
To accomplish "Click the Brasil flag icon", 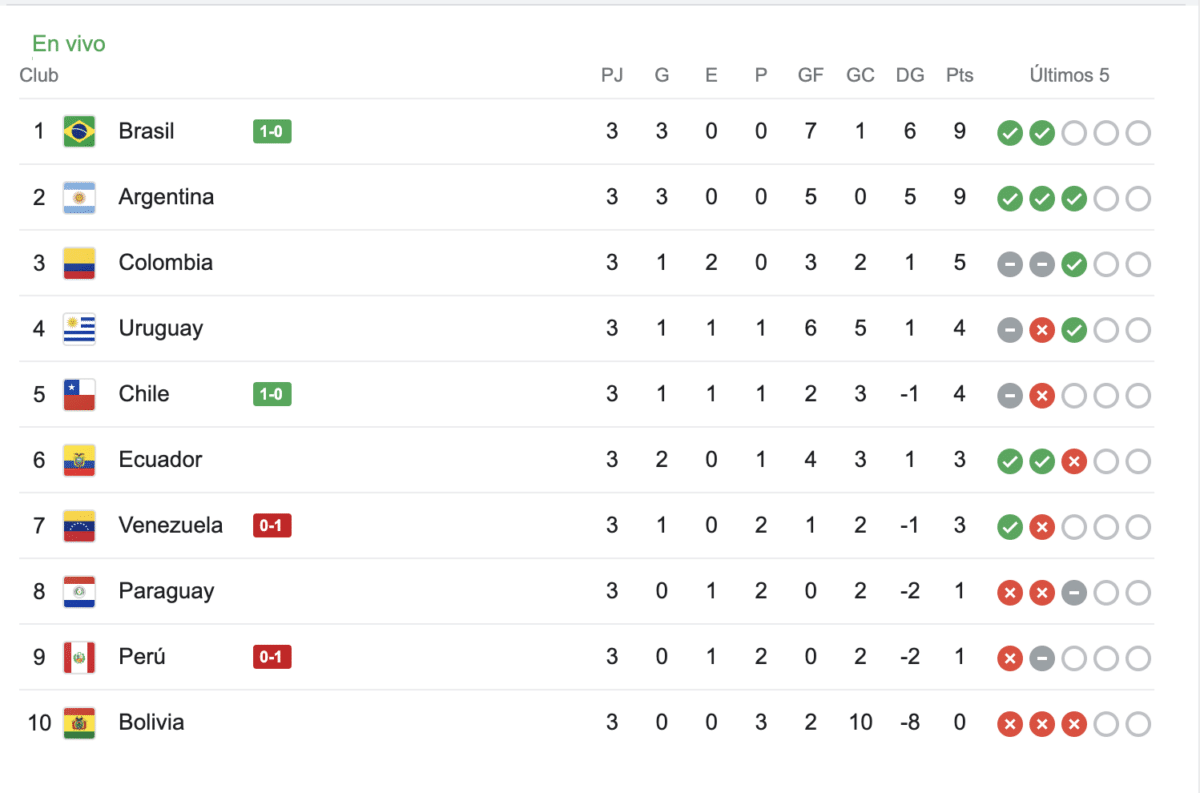I will click(79, 131).
